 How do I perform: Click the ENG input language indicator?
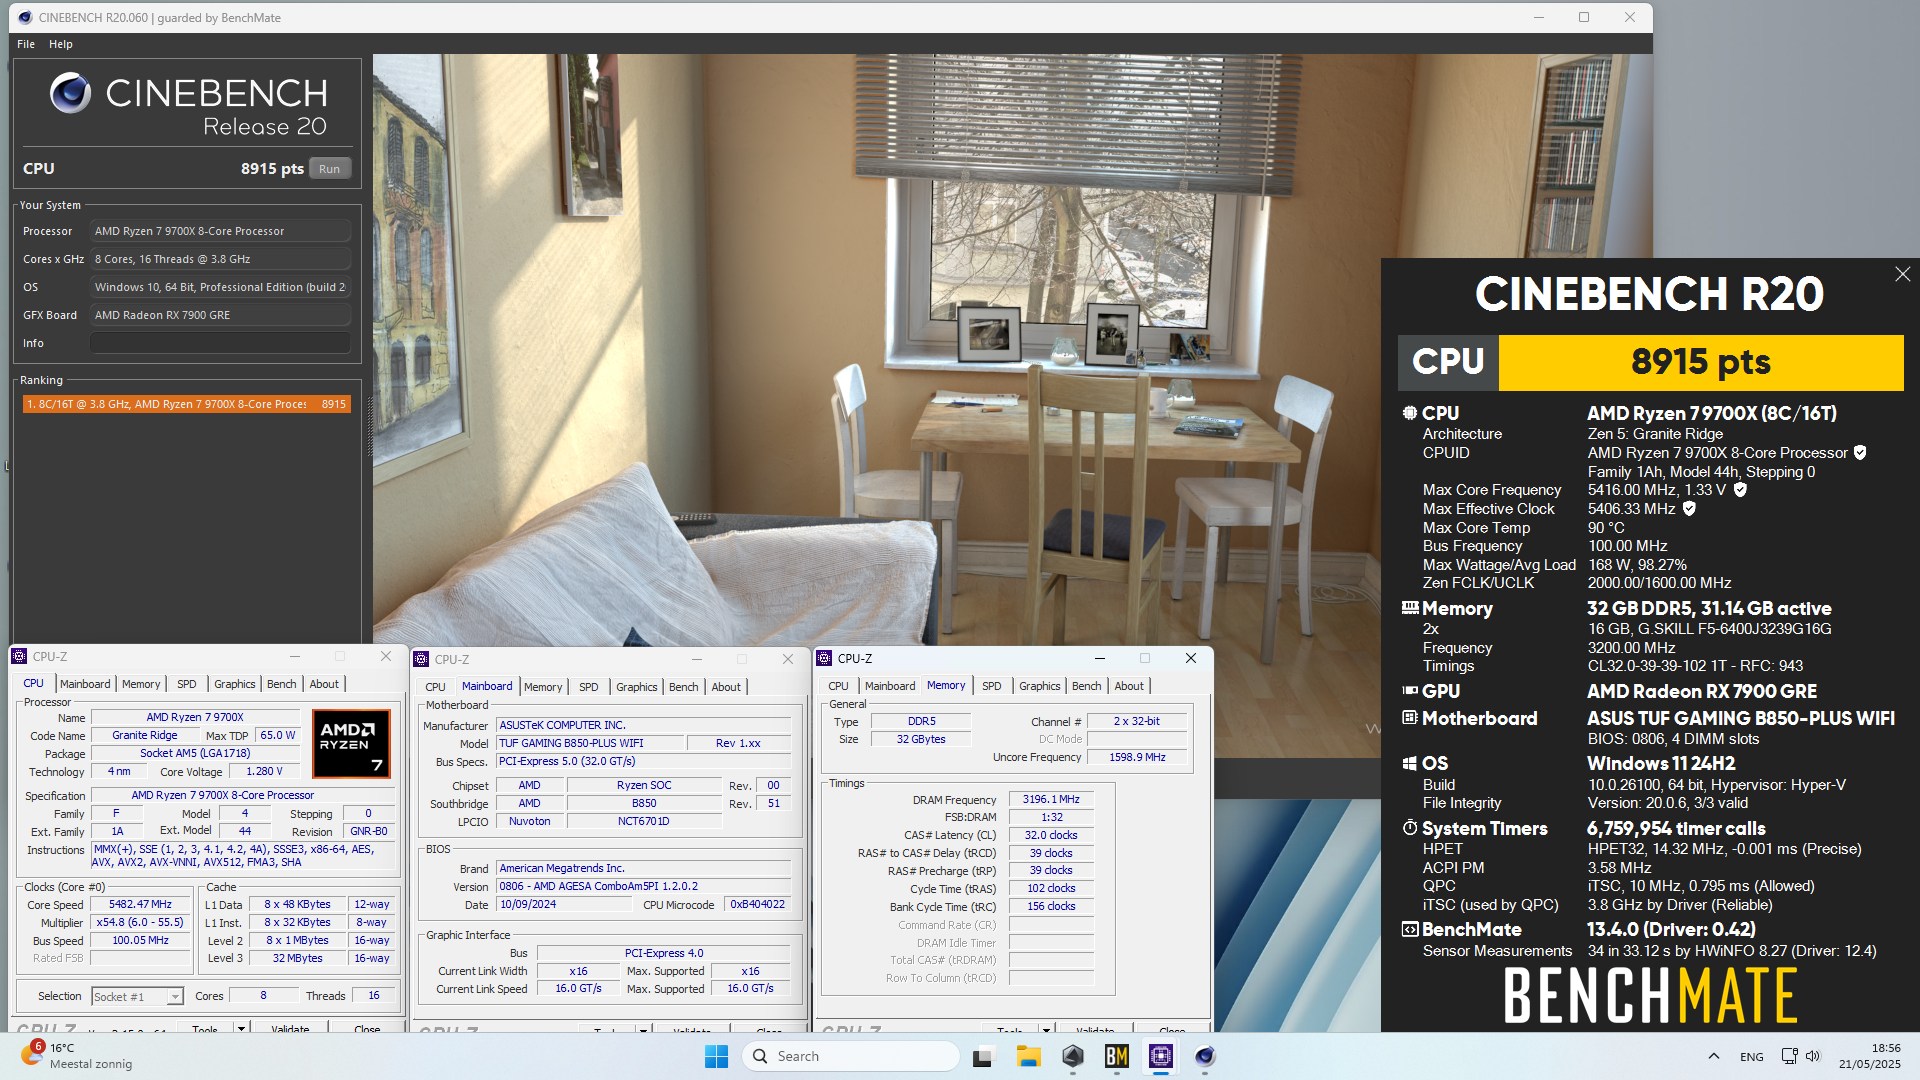[1752, 1056]
